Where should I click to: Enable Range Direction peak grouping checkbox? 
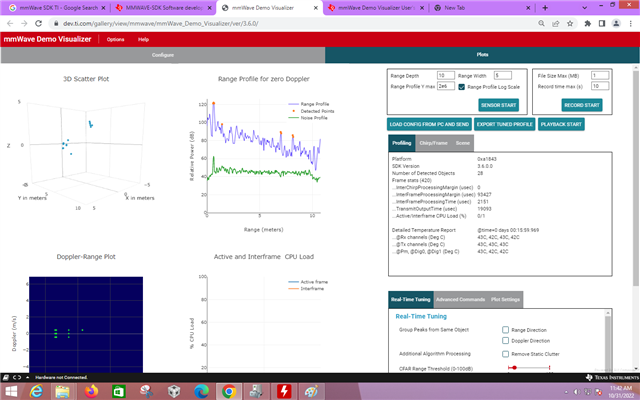coord(505,329)
